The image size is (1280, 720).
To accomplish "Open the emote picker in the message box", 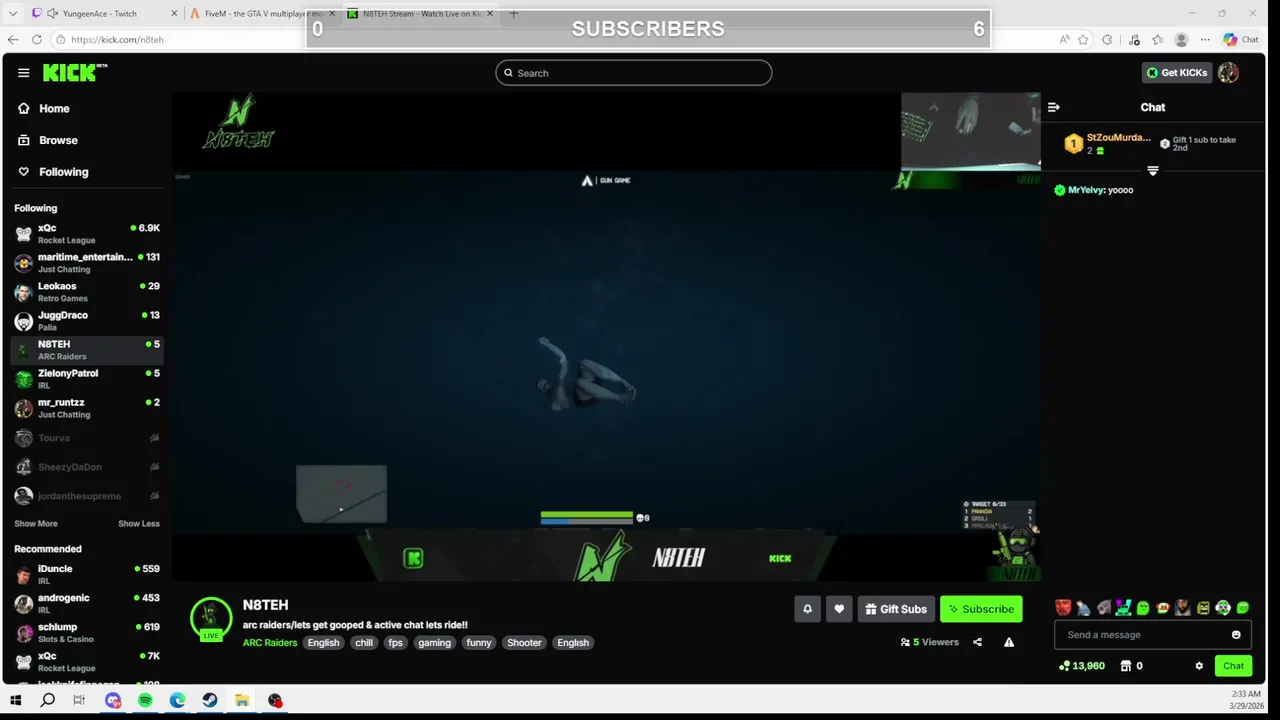I will pyautogui.click(x=1236, y=635).
